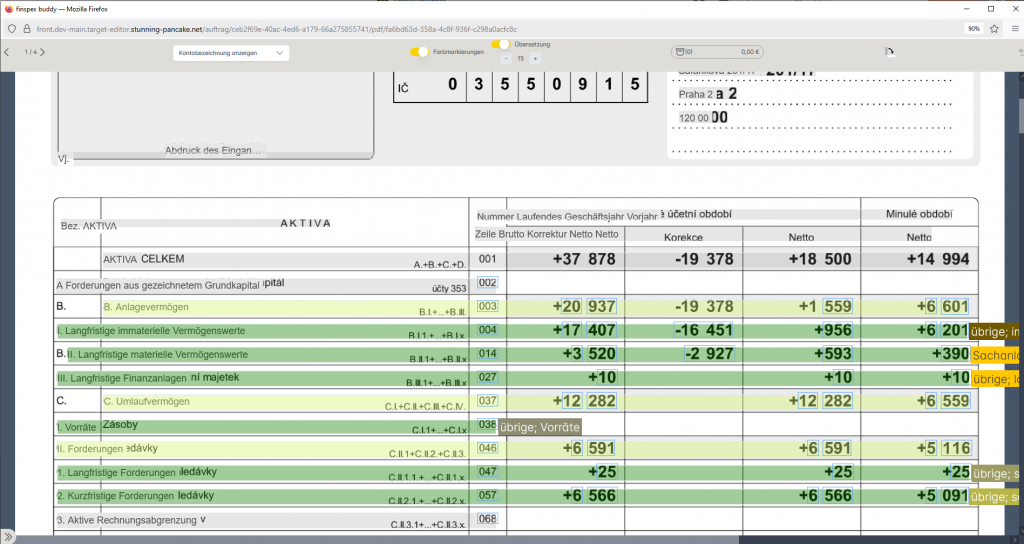Toggle the Übersetzung switch

[x=500, y=44]
